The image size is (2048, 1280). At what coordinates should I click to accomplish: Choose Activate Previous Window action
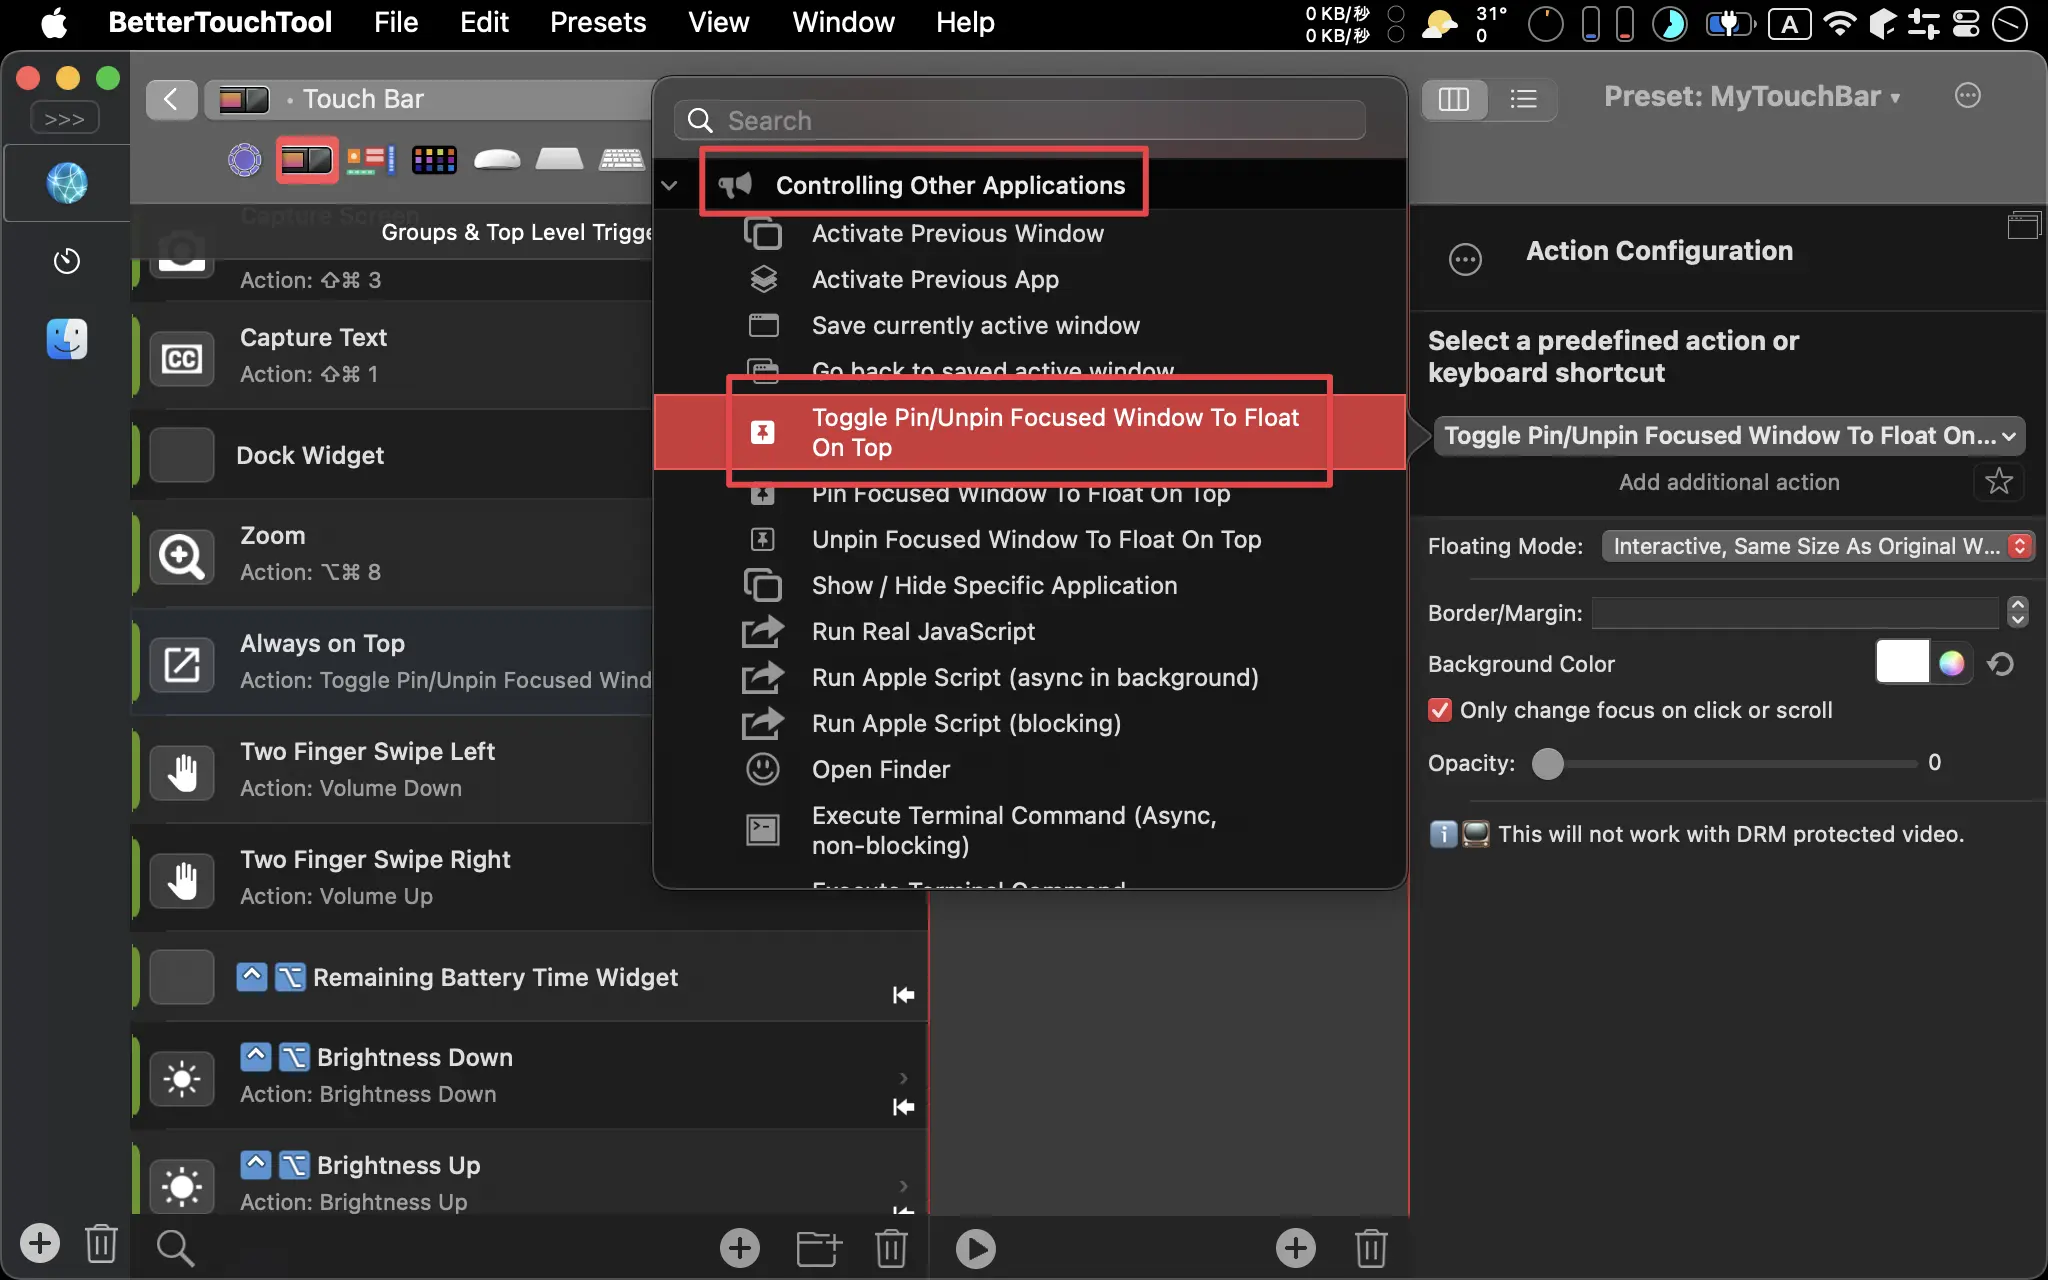[1030, 233]
